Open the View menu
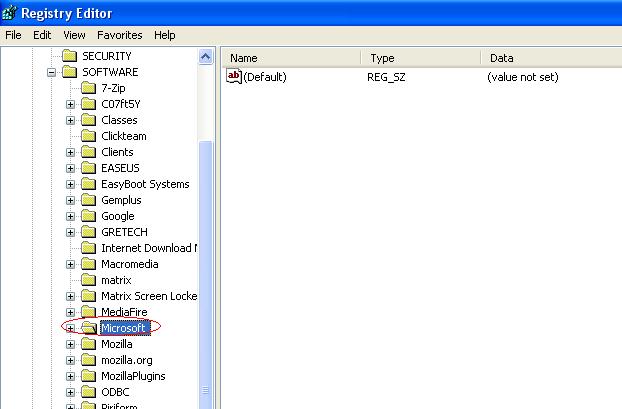622x409 pixels. point(74,35)
